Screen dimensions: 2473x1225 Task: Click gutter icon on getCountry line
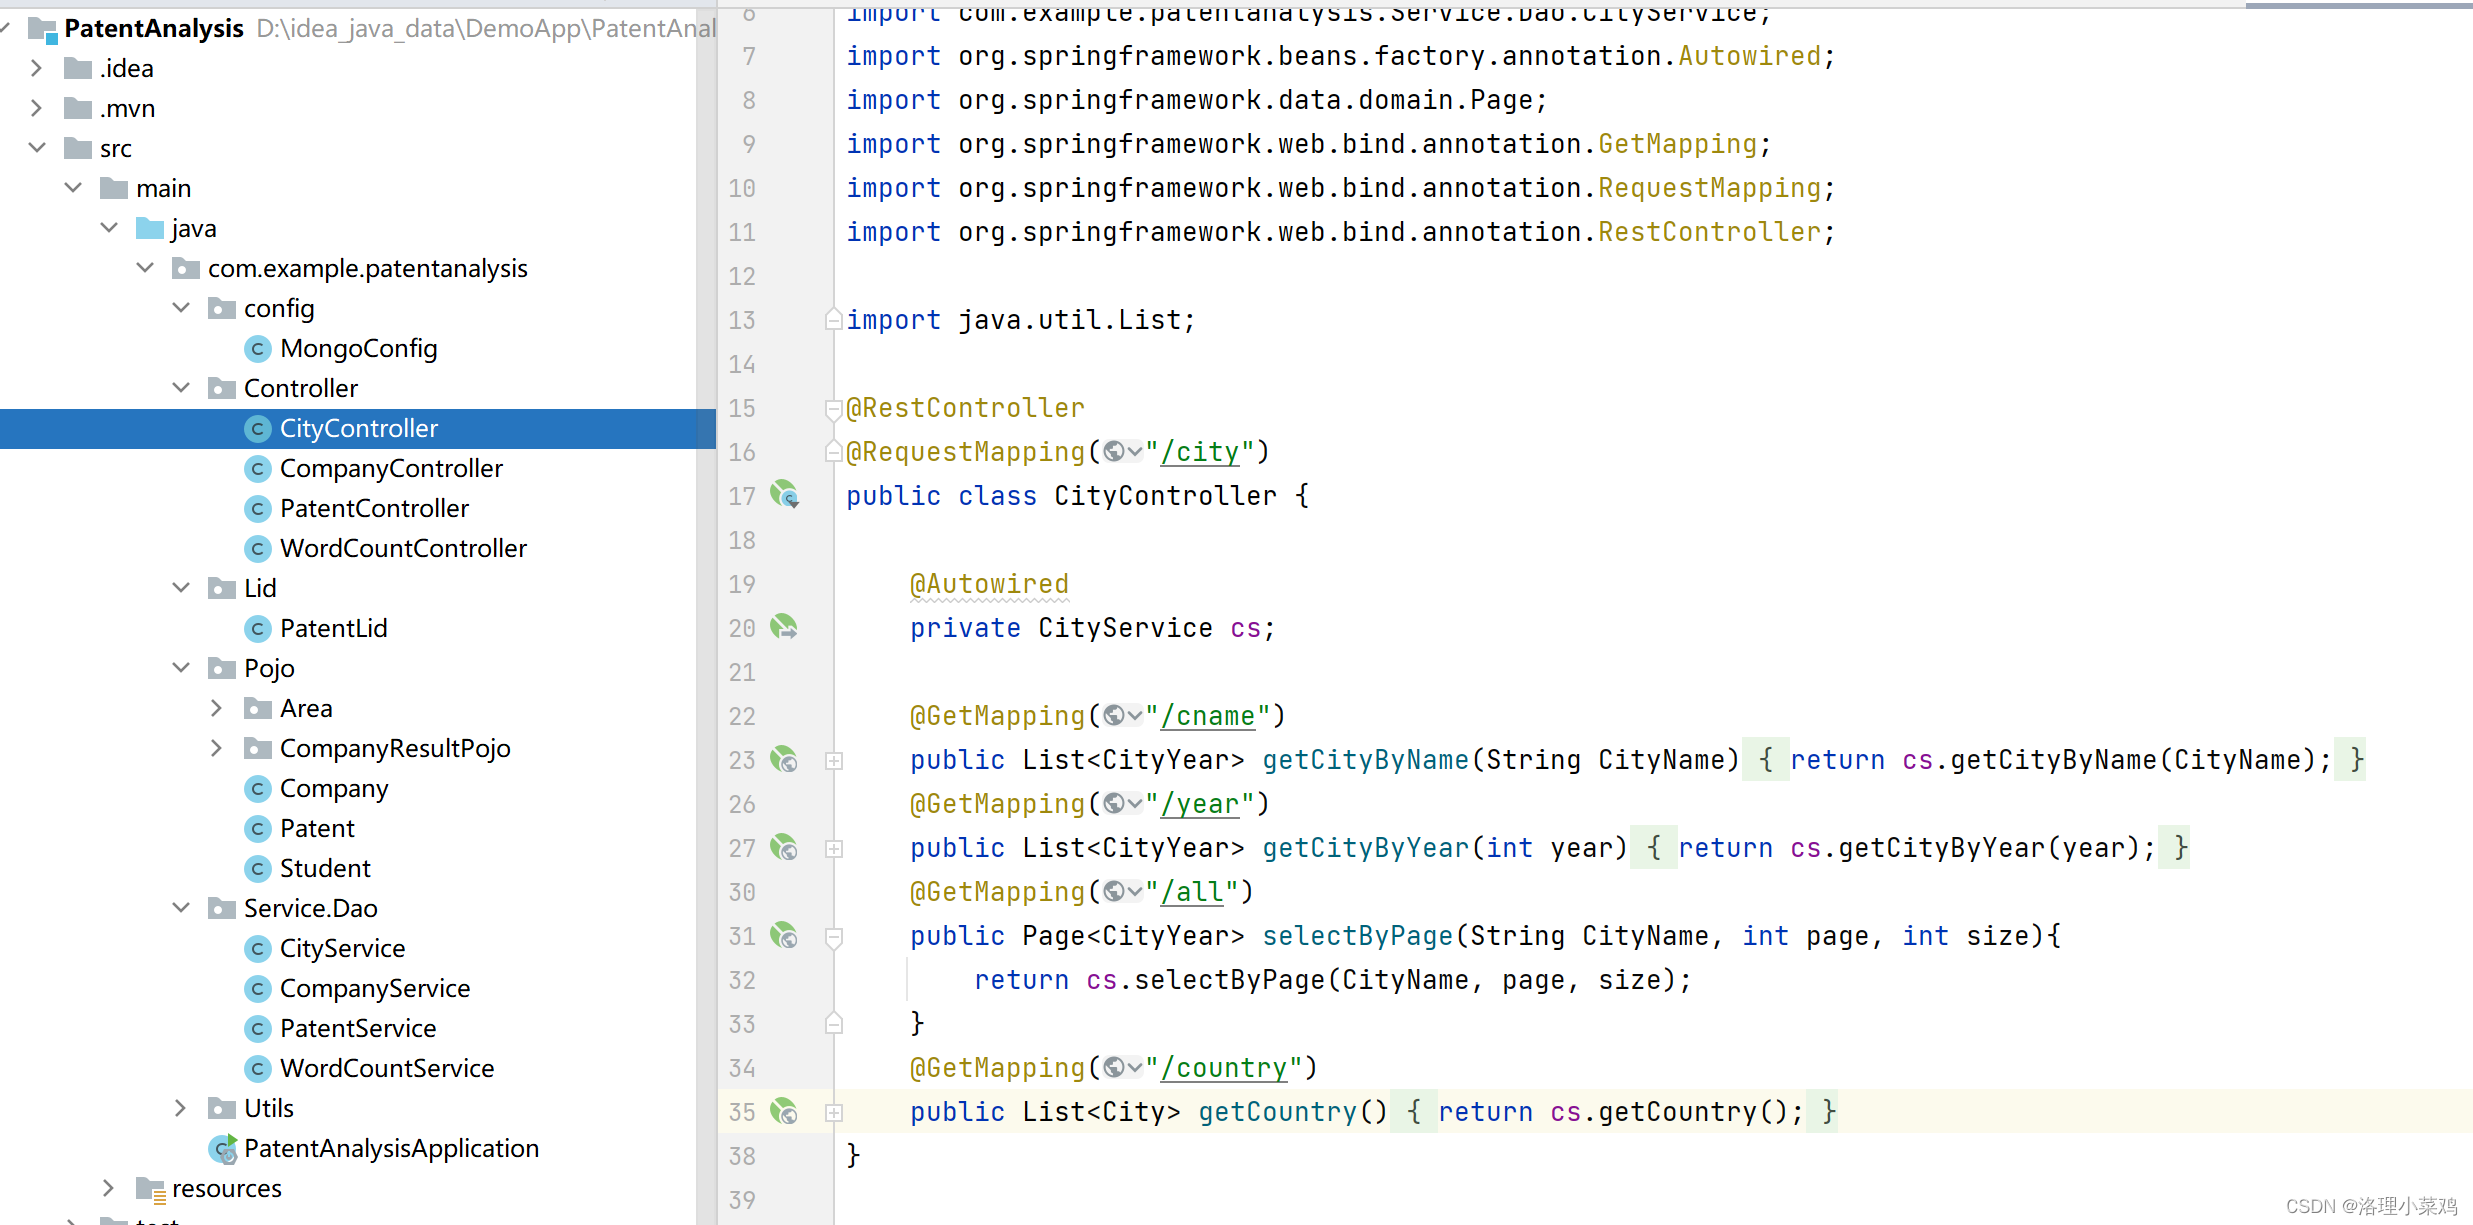[784, 1112]
